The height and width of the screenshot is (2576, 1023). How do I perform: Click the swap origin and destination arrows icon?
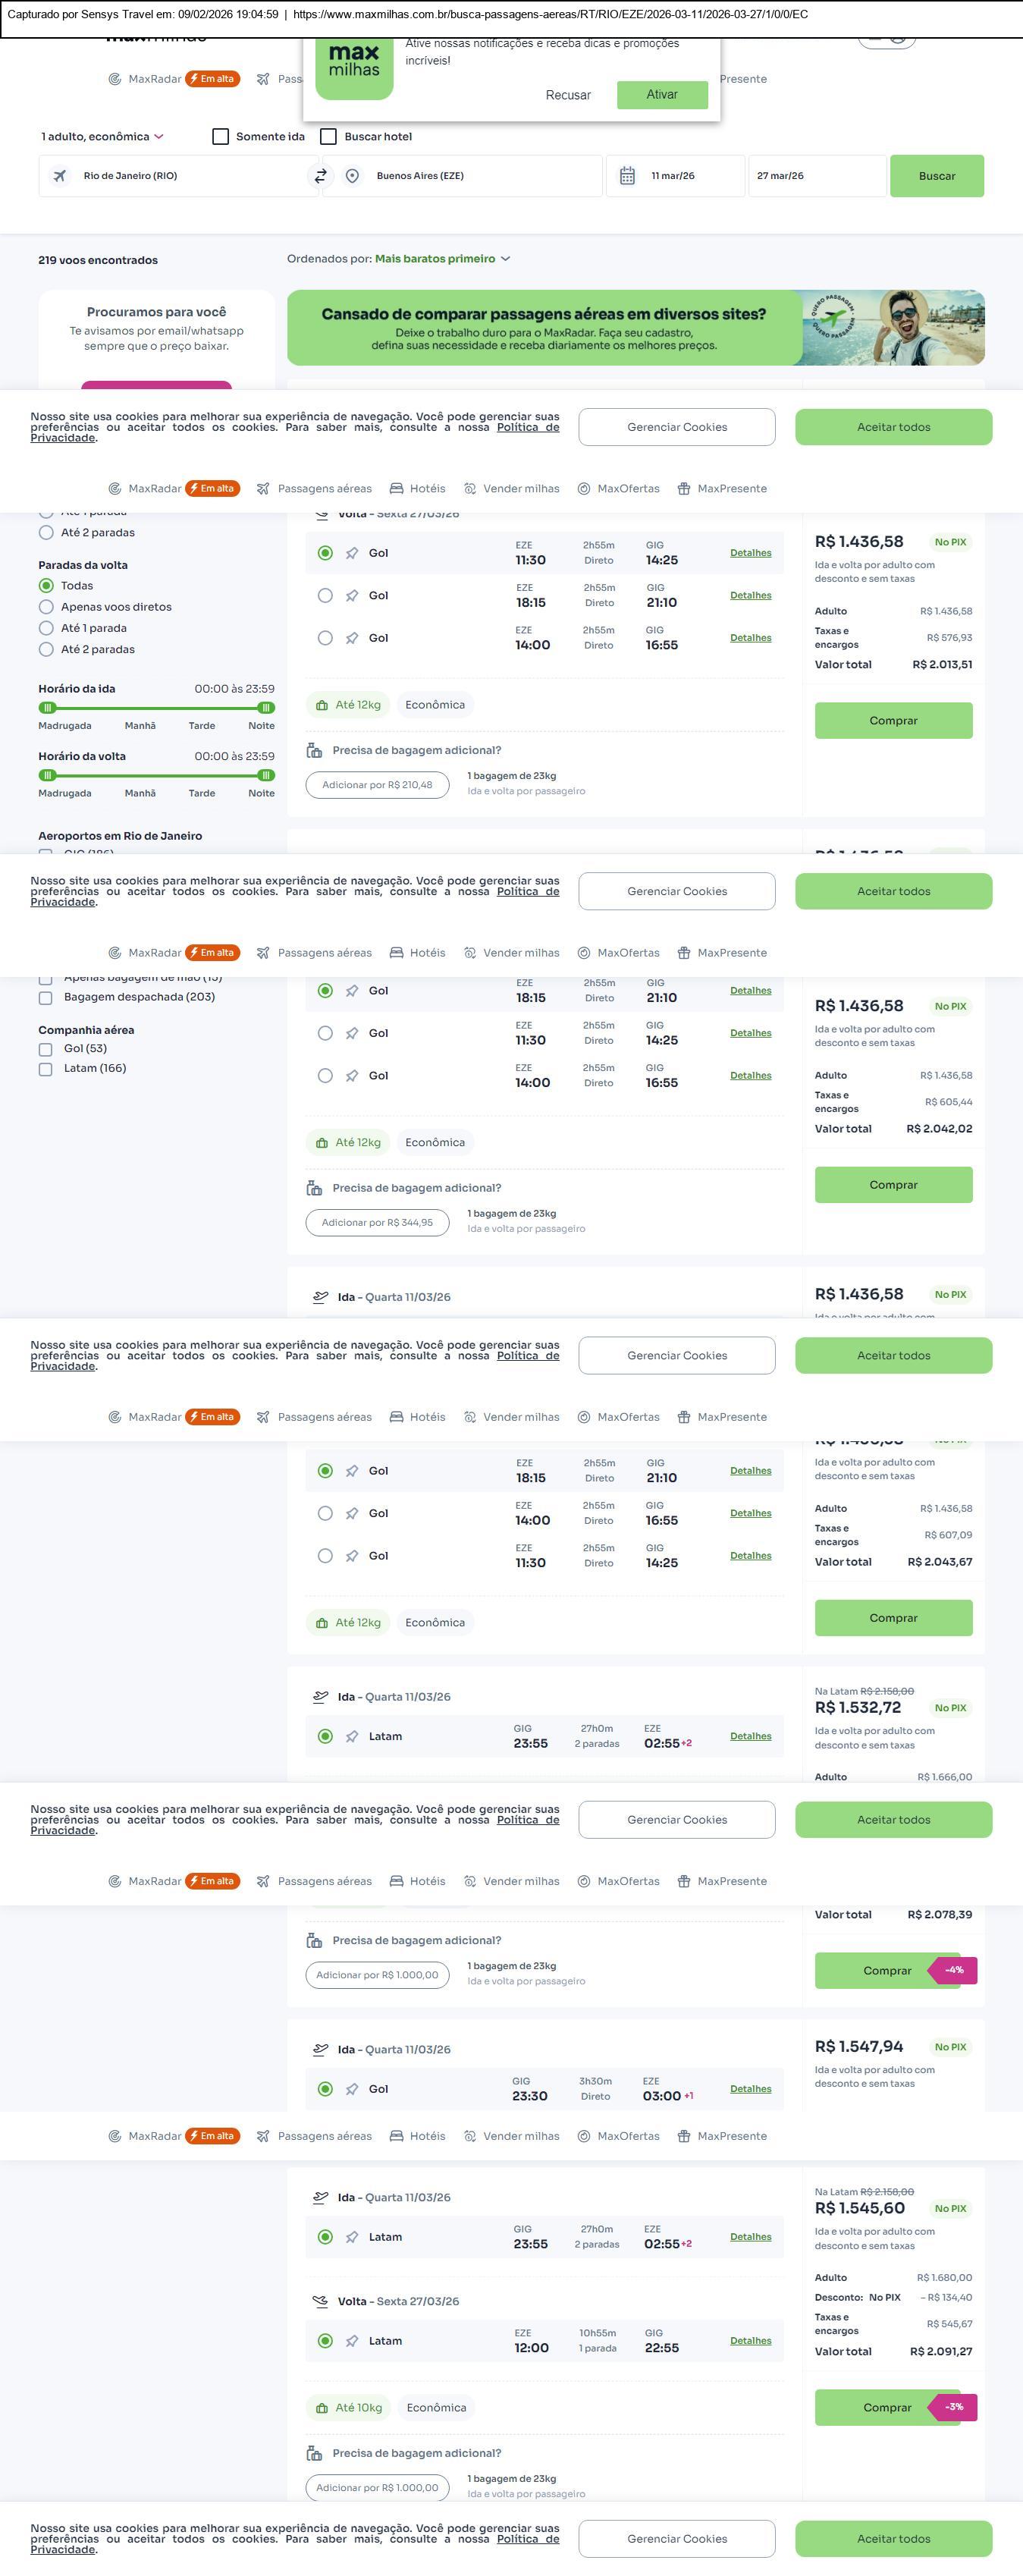pos(321,176)
